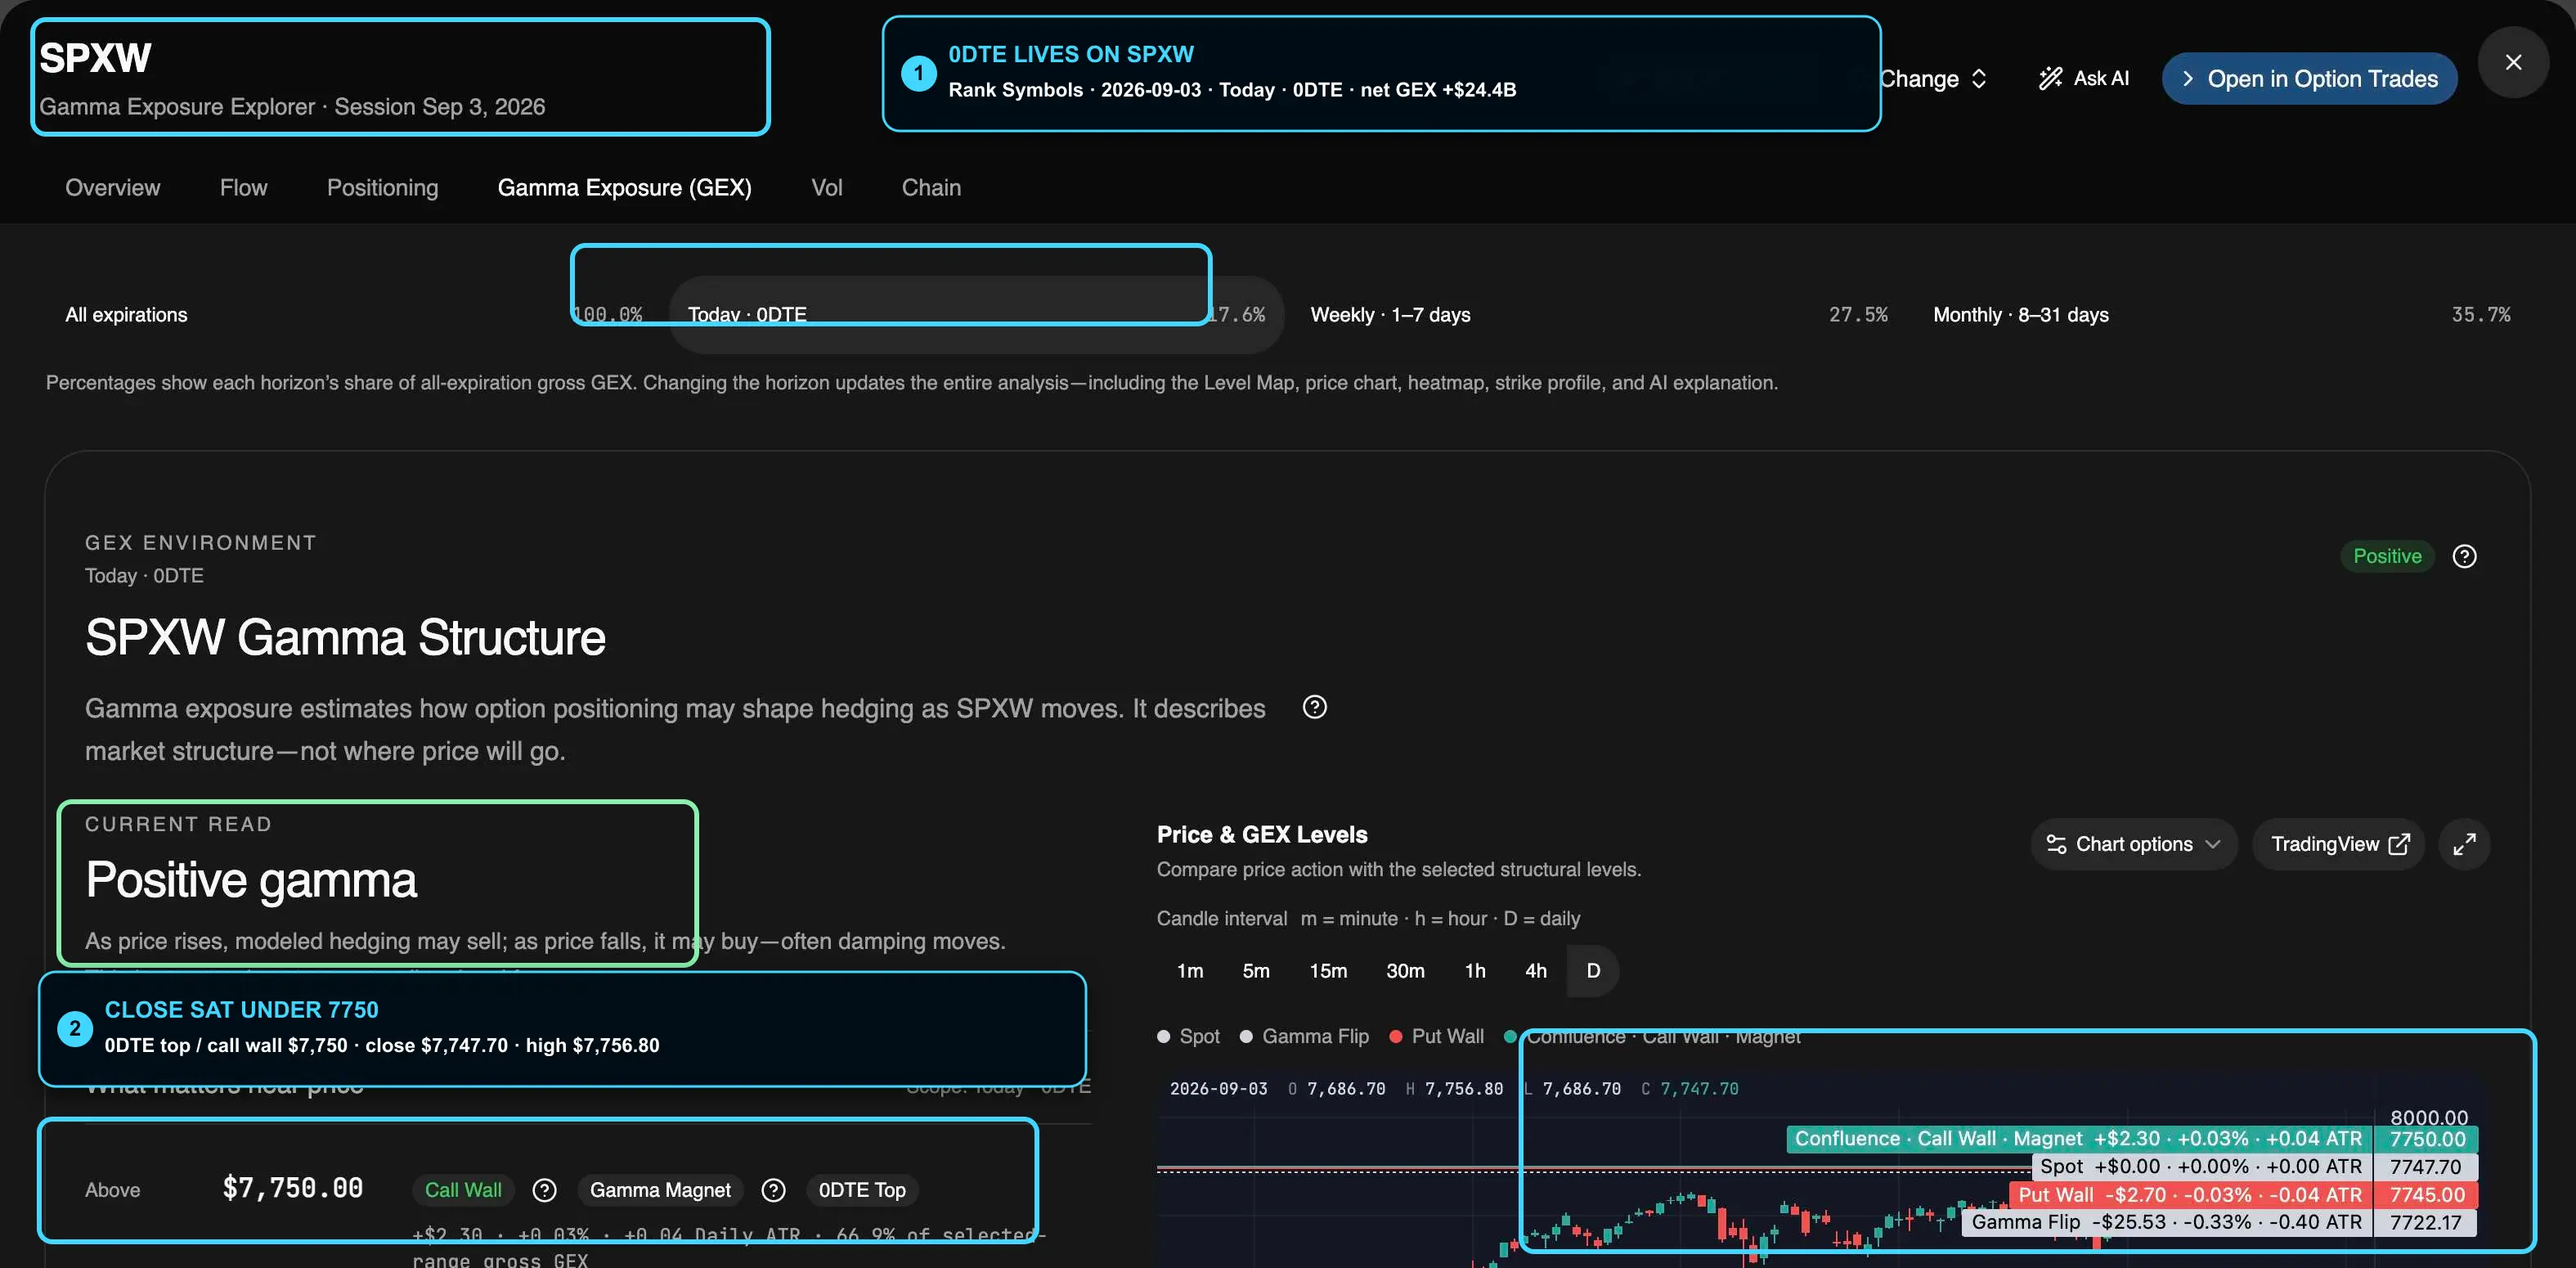Click the 7750.00 price axis tag
Screen dimensions: 2576x1268
(x=2427, y=1138)
